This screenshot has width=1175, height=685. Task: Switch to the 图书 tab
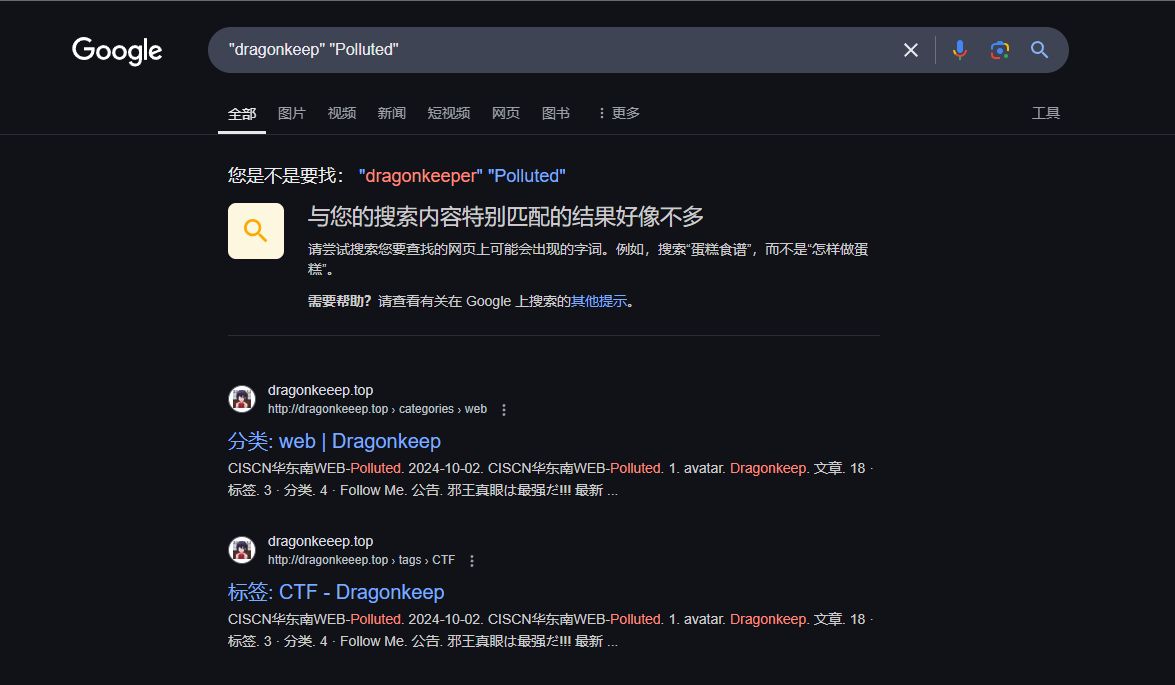point(555,113)
